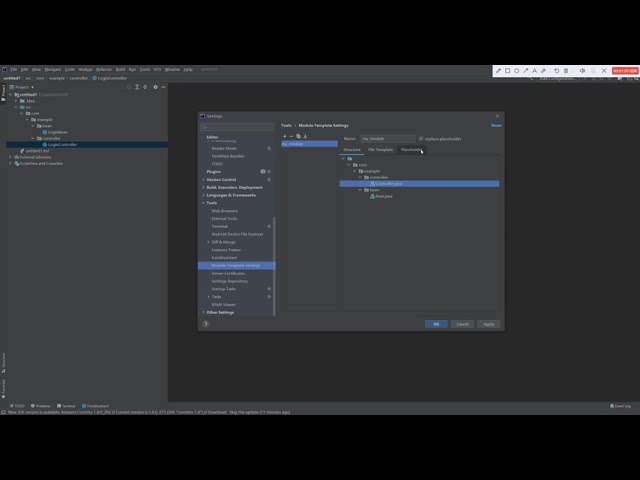
Task: Open the File menu
Action: [x=13, y=69]
